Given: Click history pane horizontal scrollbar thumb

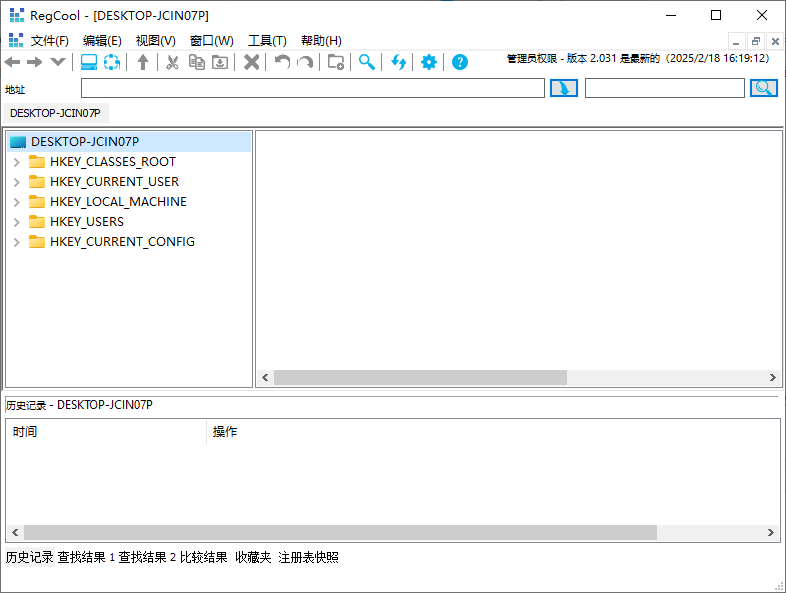Looking at the screenshot, I should pyautogui.click(x=340, y=532).
